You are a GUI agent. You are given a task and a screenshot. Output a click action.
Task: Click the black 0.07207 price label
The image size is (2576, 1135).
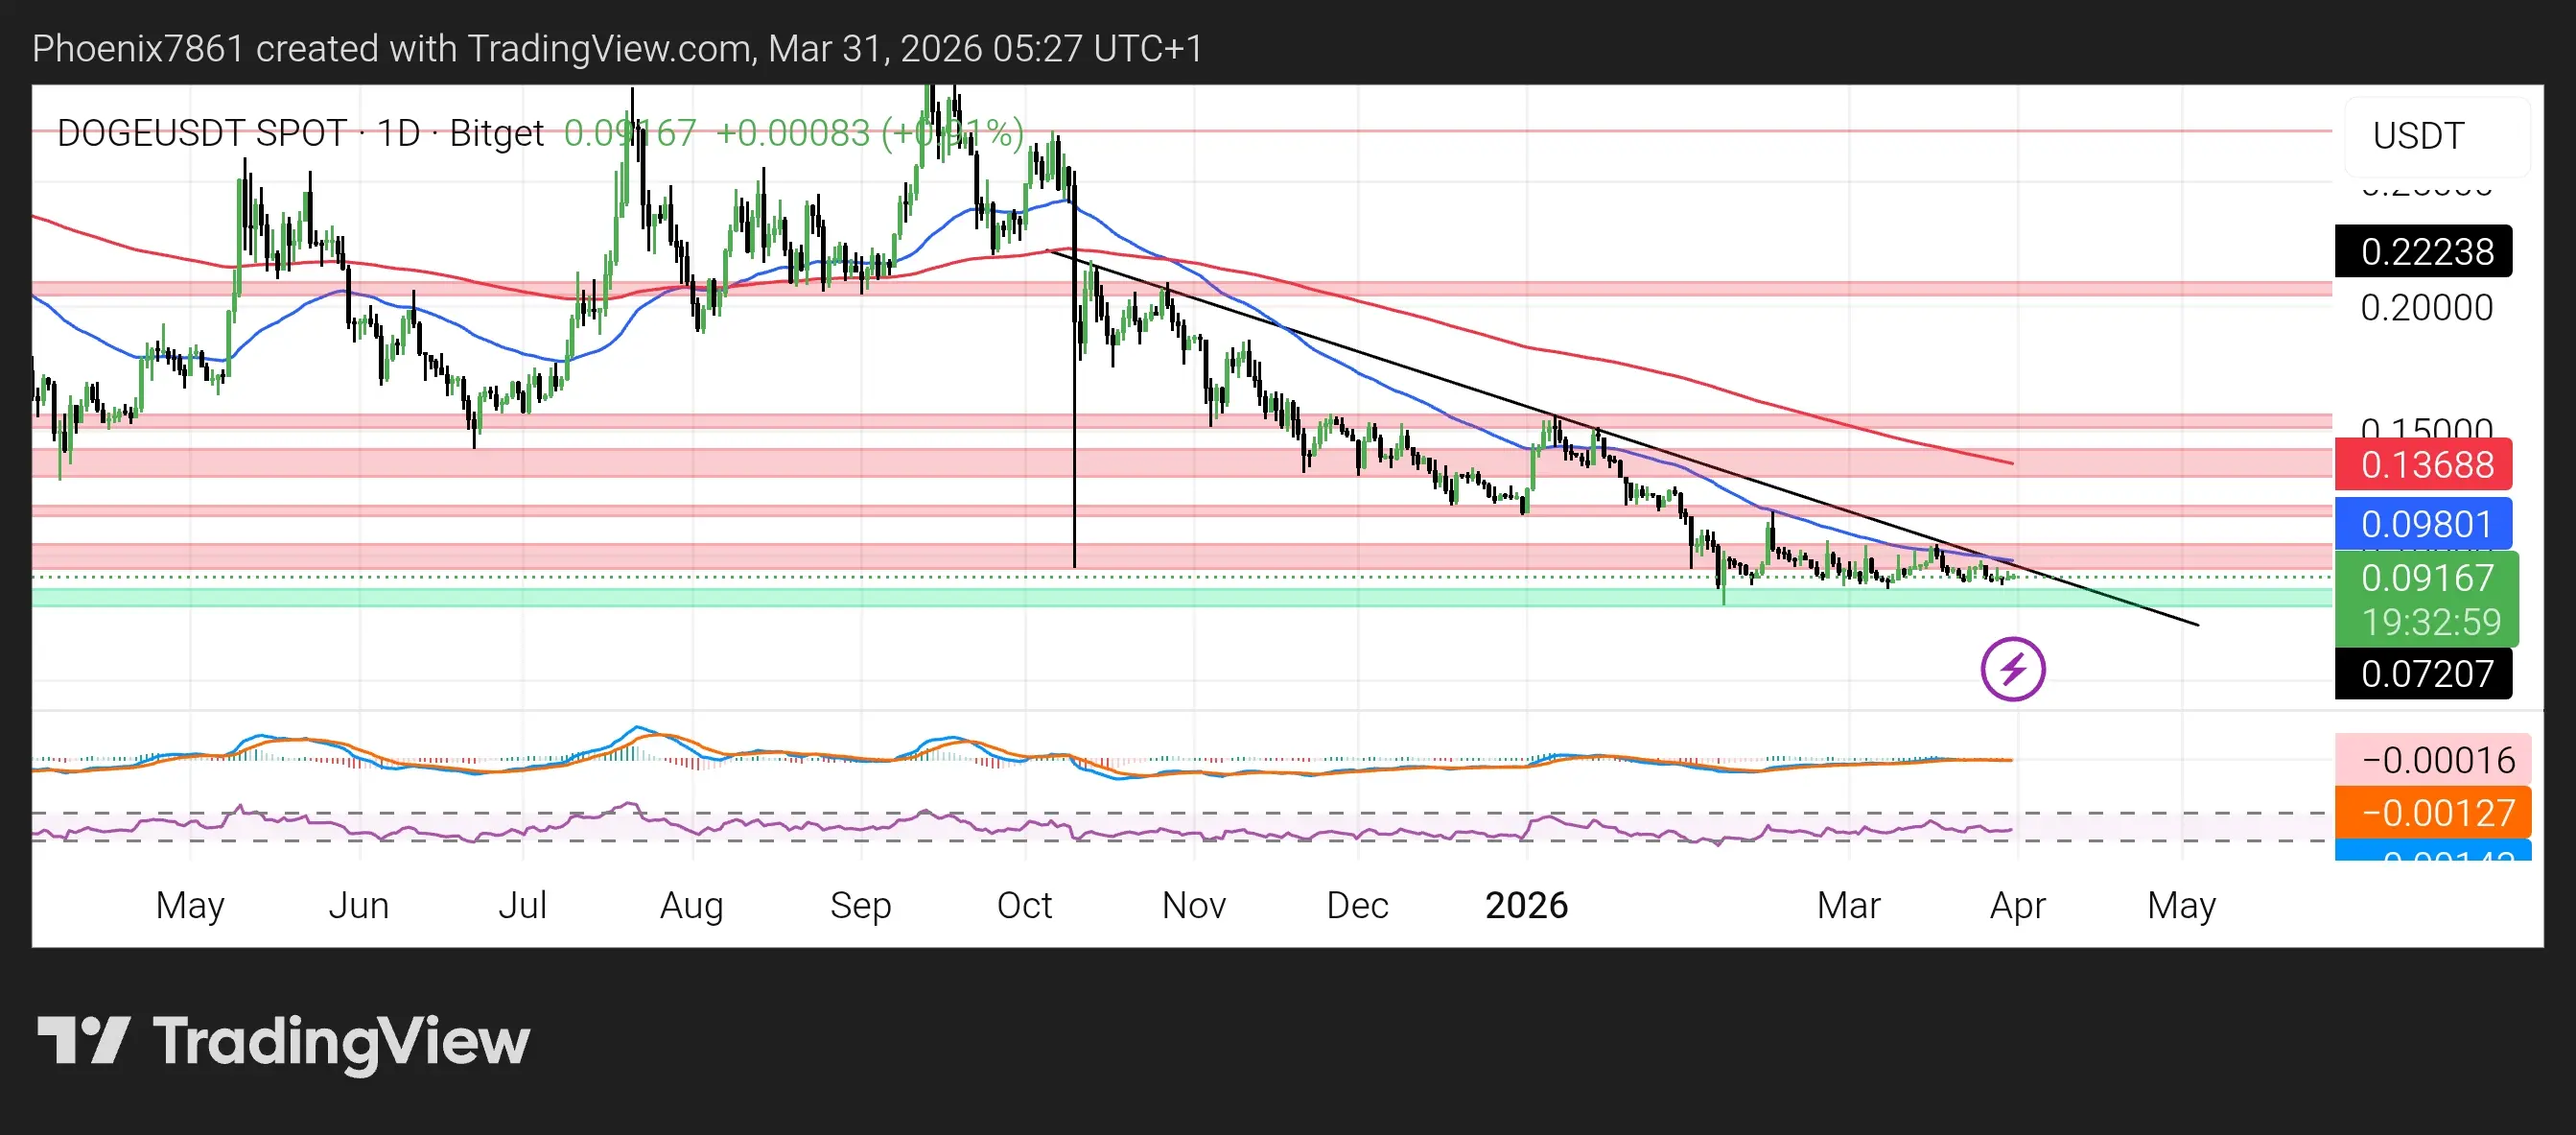pos(2426,674)
